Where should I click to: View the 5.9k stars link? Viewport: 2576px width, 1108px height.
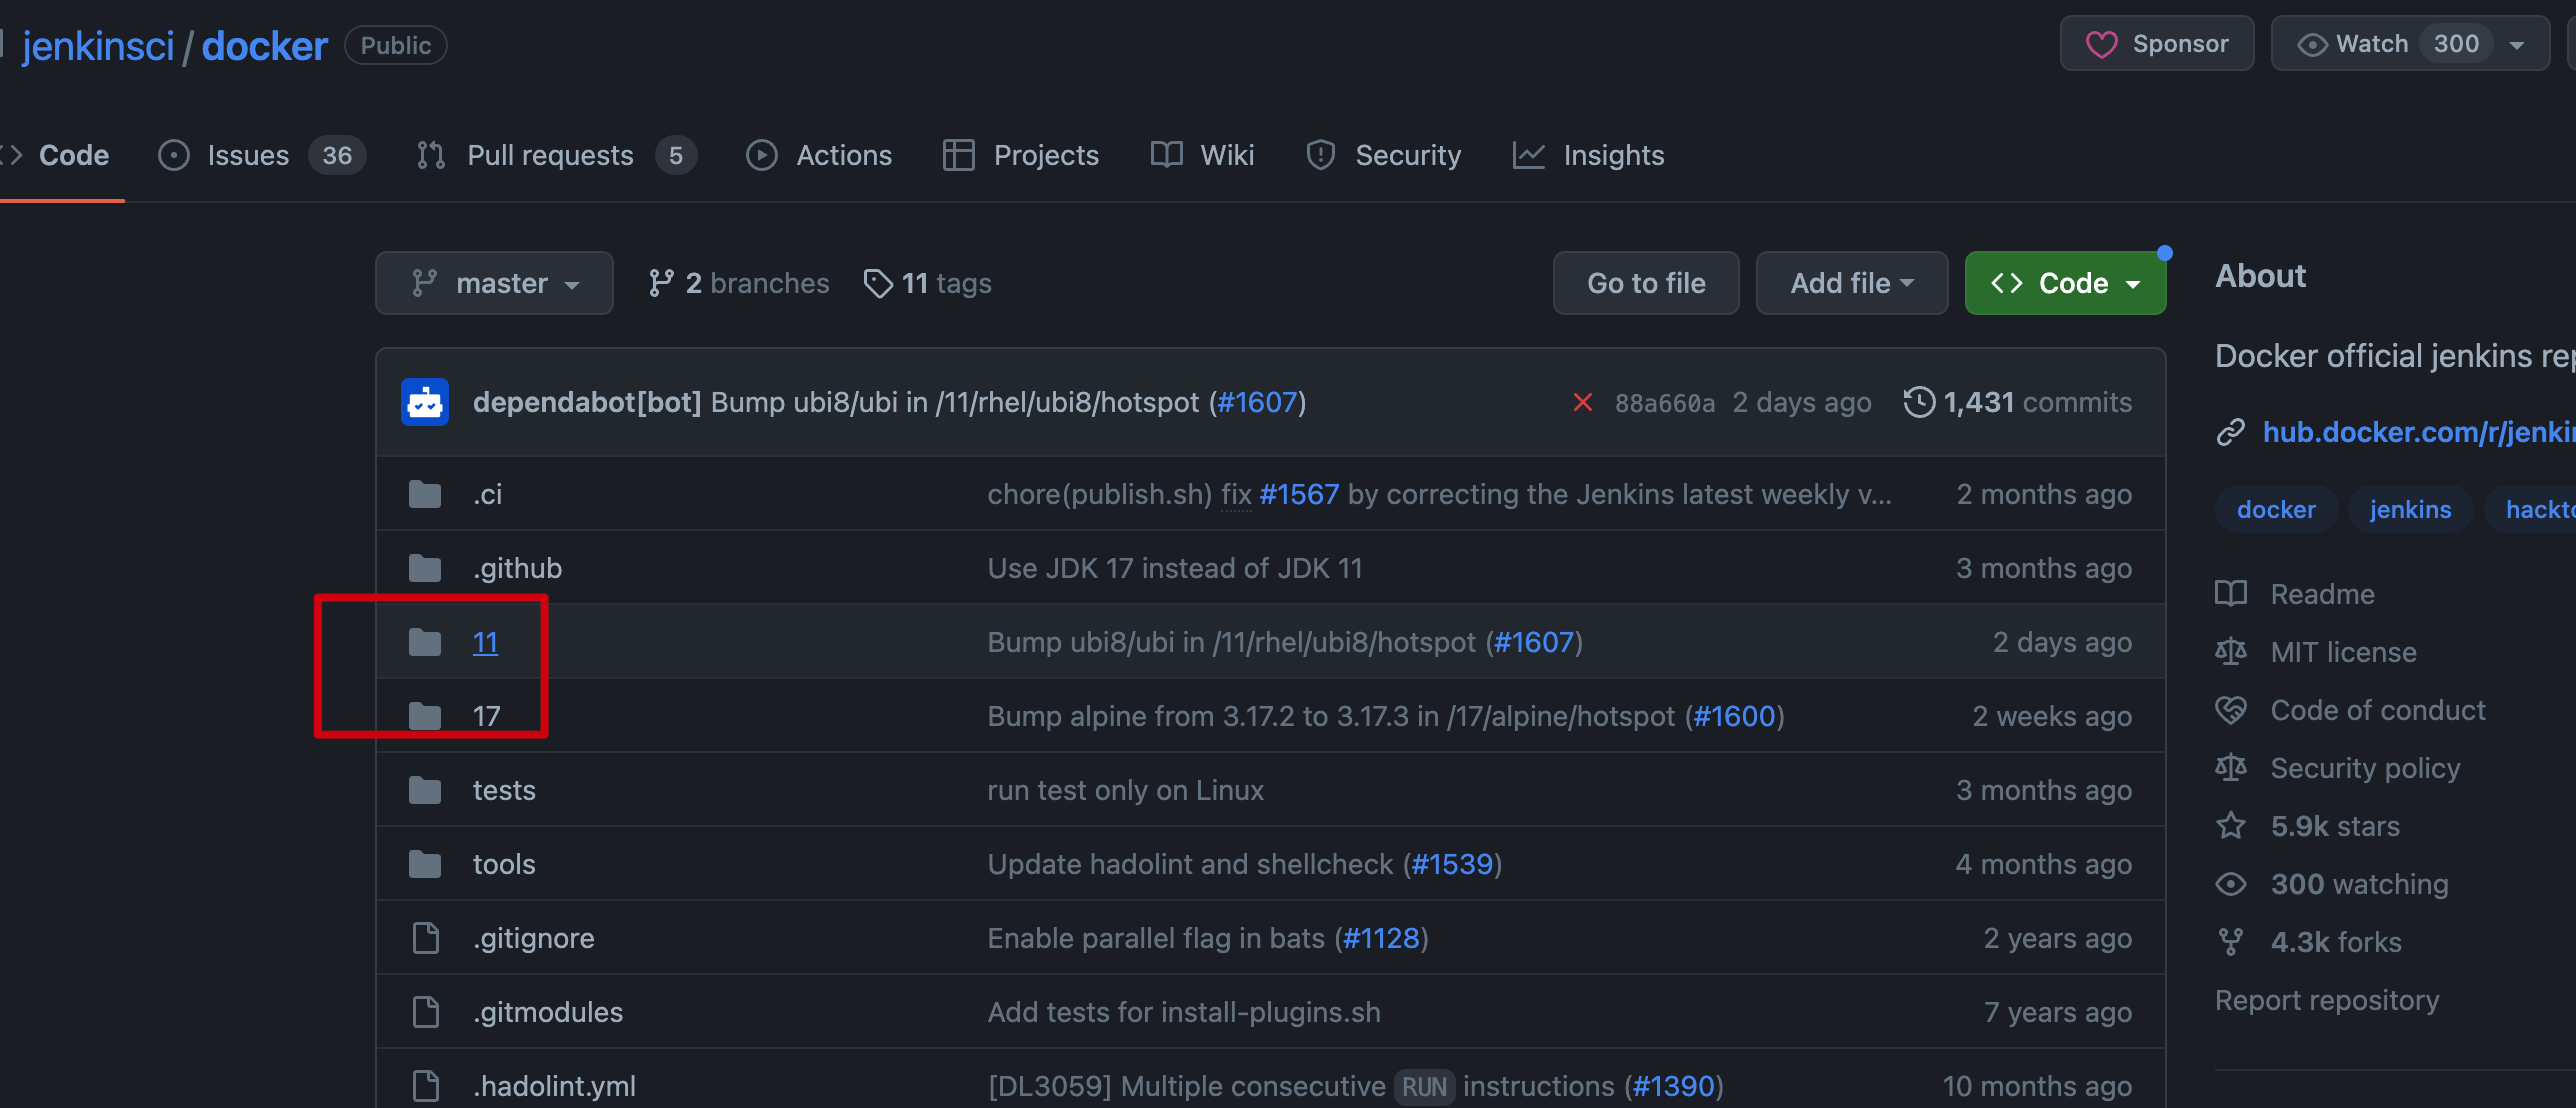2335,826
